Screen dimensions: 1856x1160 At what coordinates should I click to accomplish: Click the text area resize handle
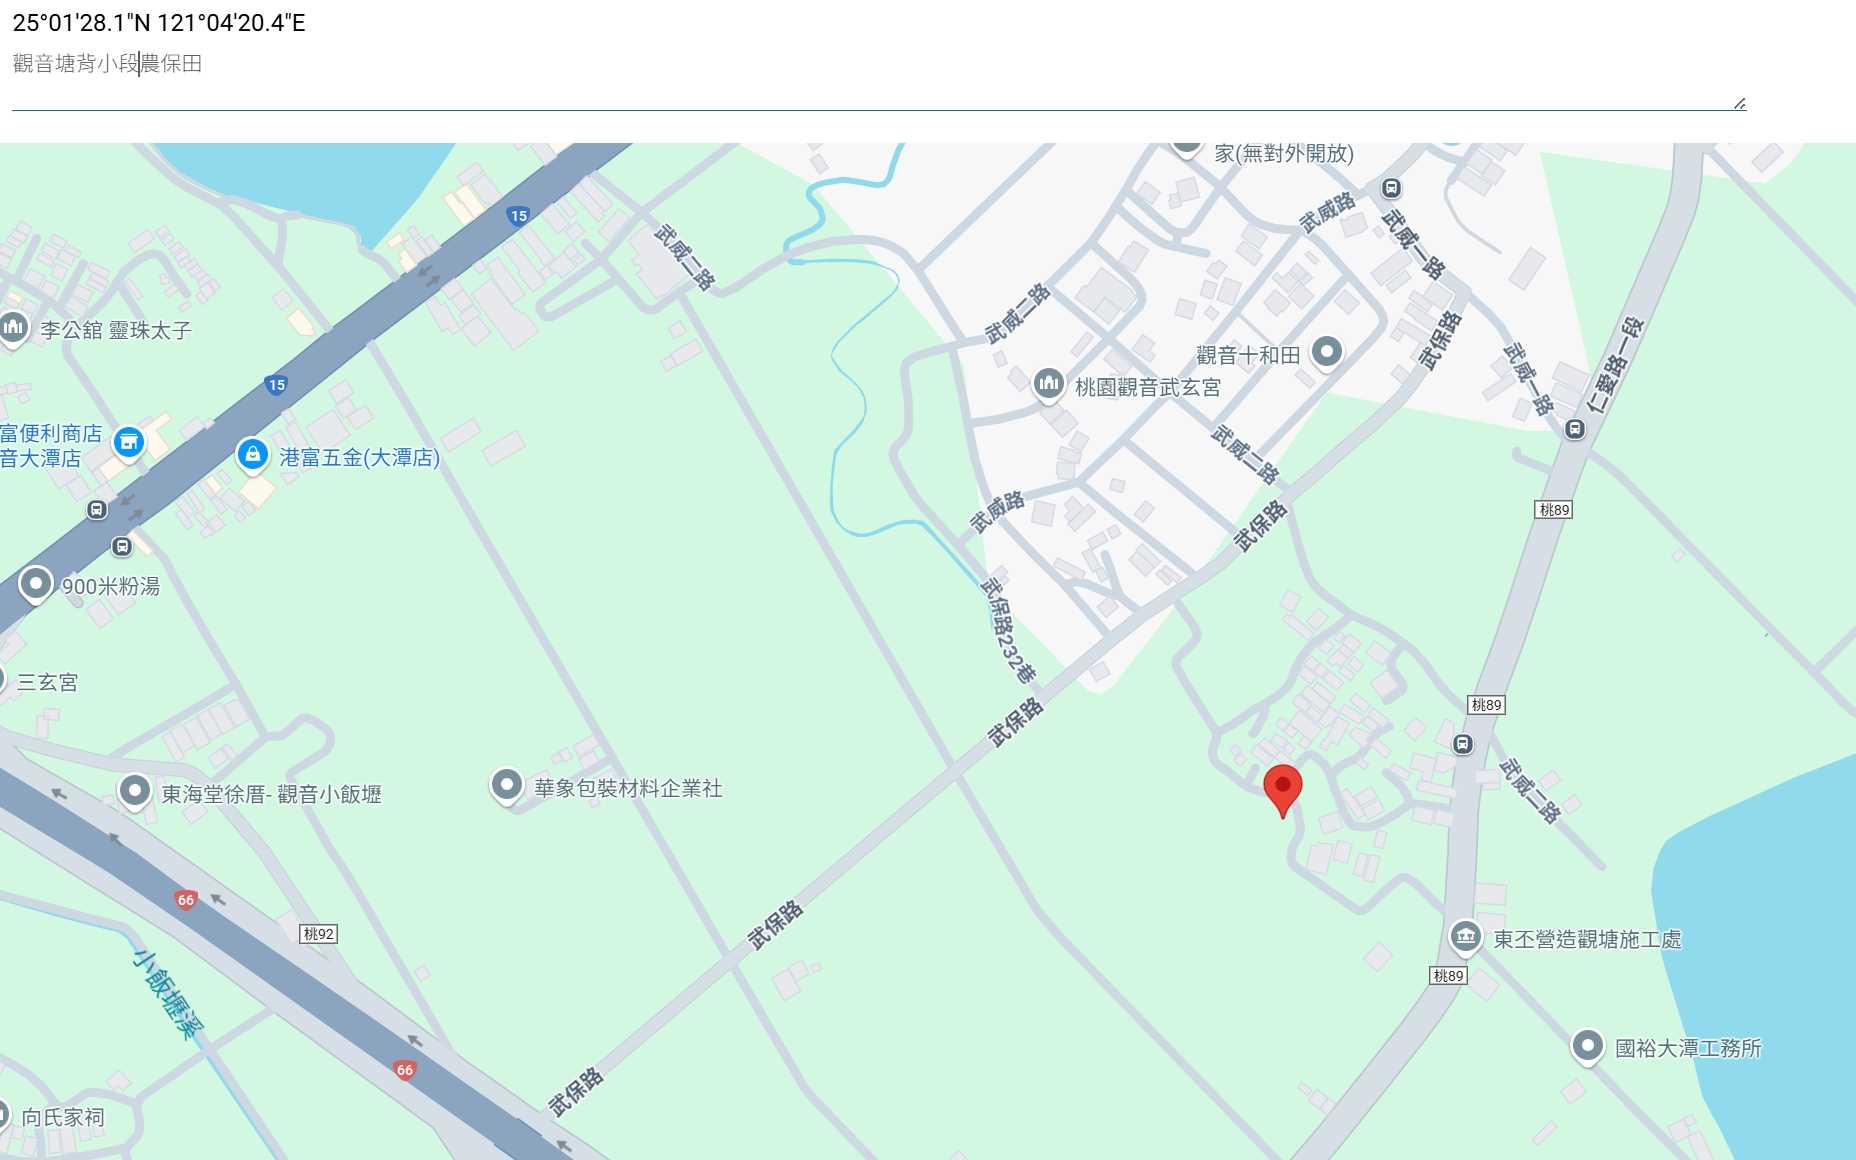[x=1739, y=103]
